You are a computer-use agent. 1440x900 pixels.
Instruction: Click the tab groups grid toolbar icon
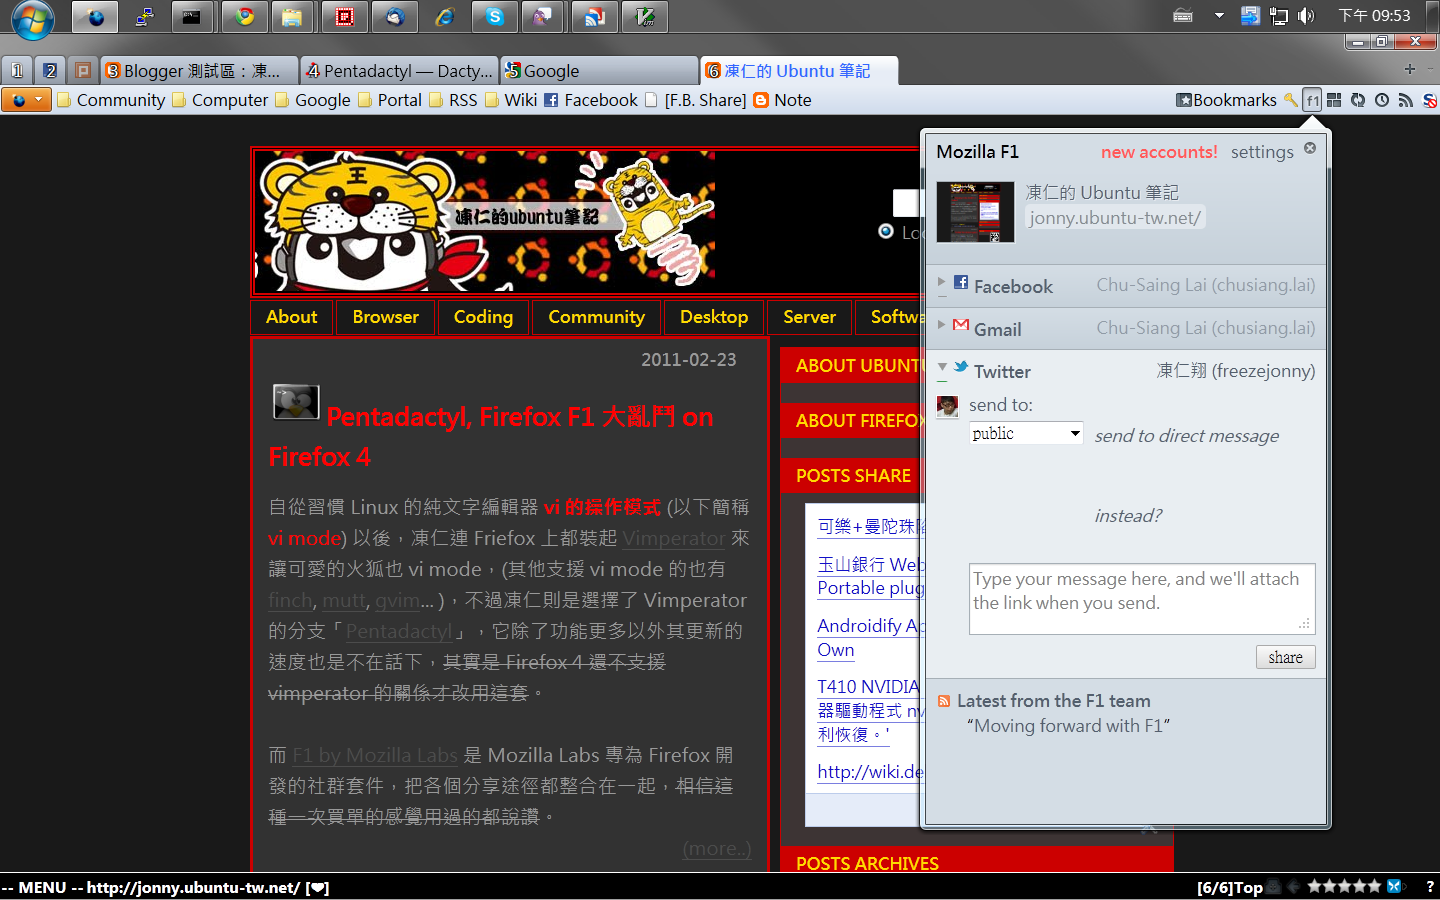1334,100
